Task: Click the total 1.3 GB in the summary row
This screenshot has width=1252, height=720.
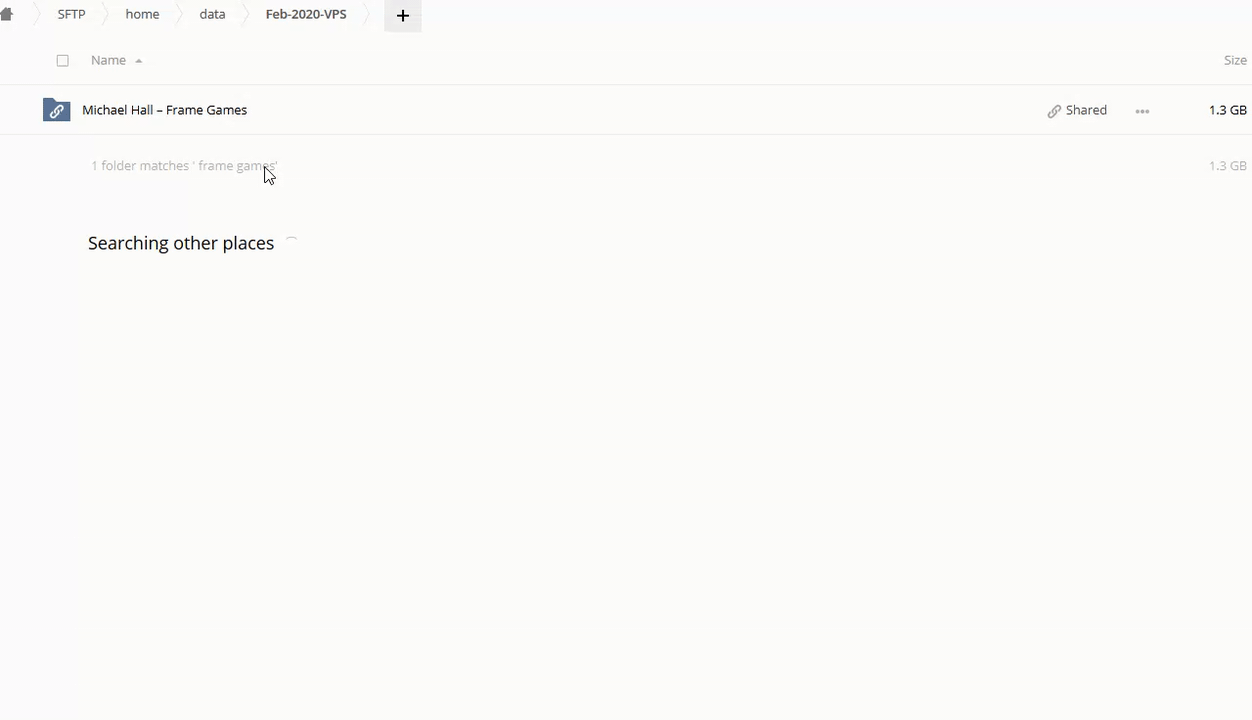Action: 1227,166
